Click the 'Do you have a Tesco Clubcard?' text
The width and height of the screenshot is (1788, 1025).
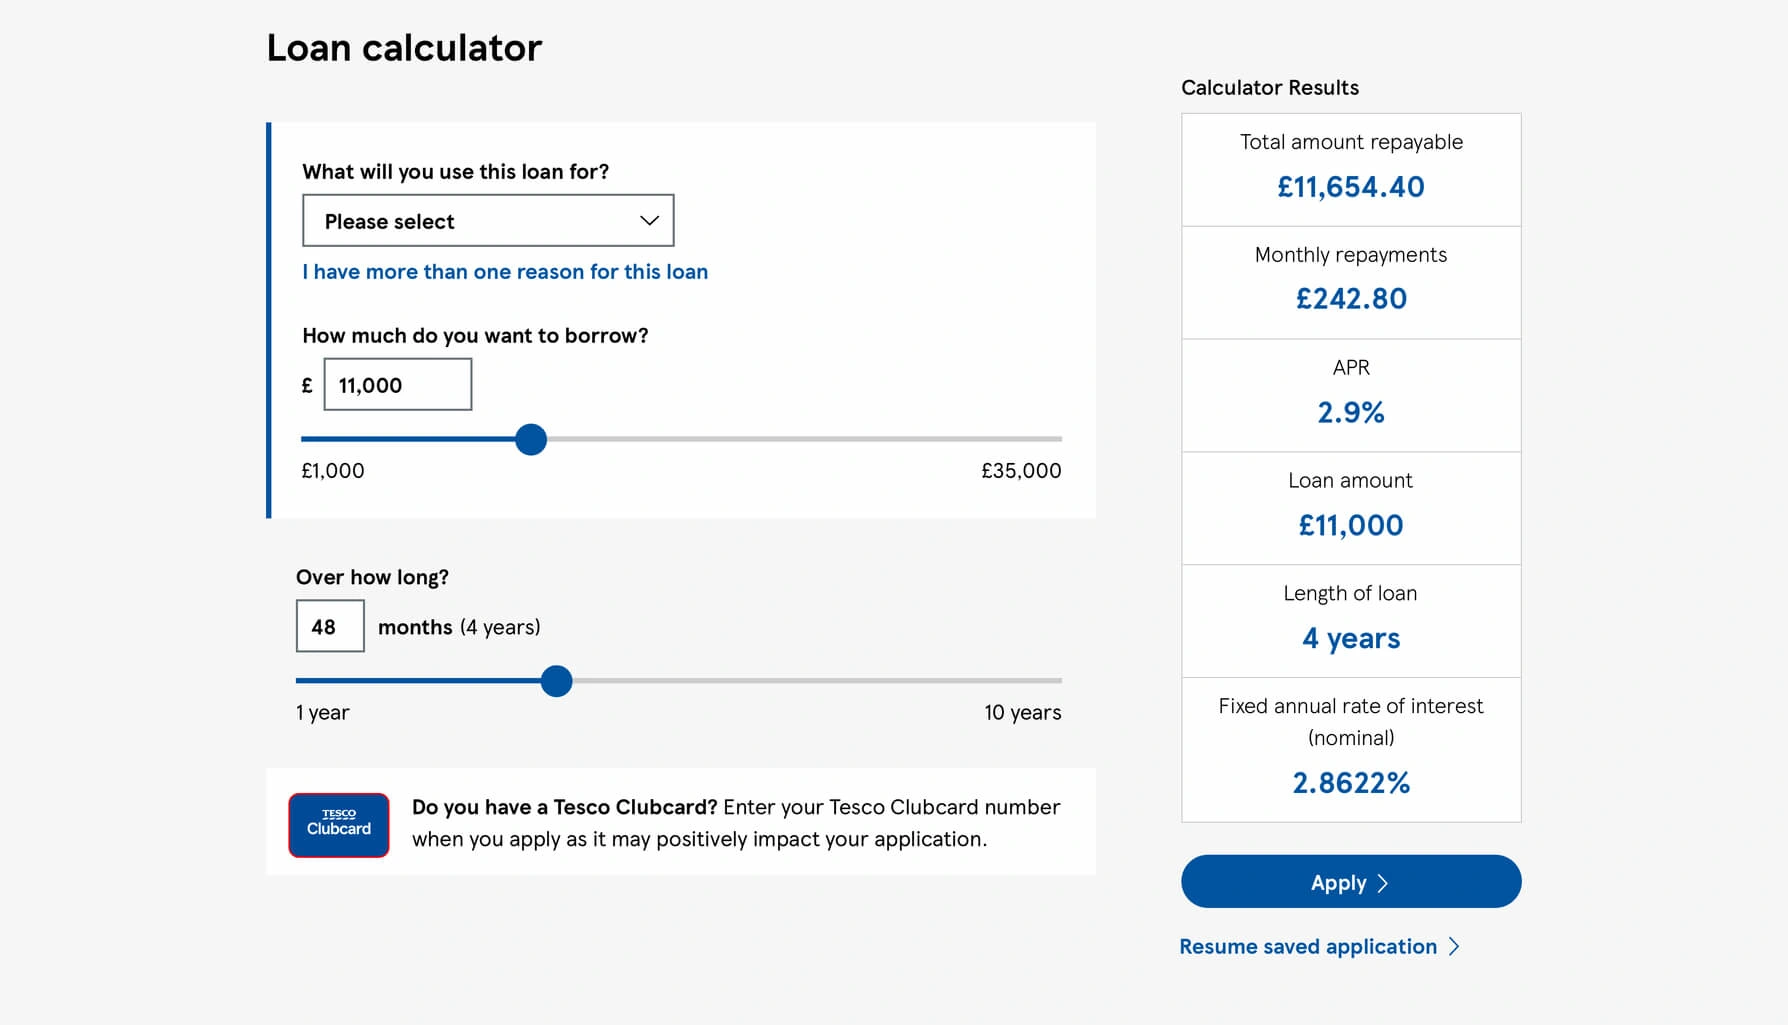pos(565,807)
